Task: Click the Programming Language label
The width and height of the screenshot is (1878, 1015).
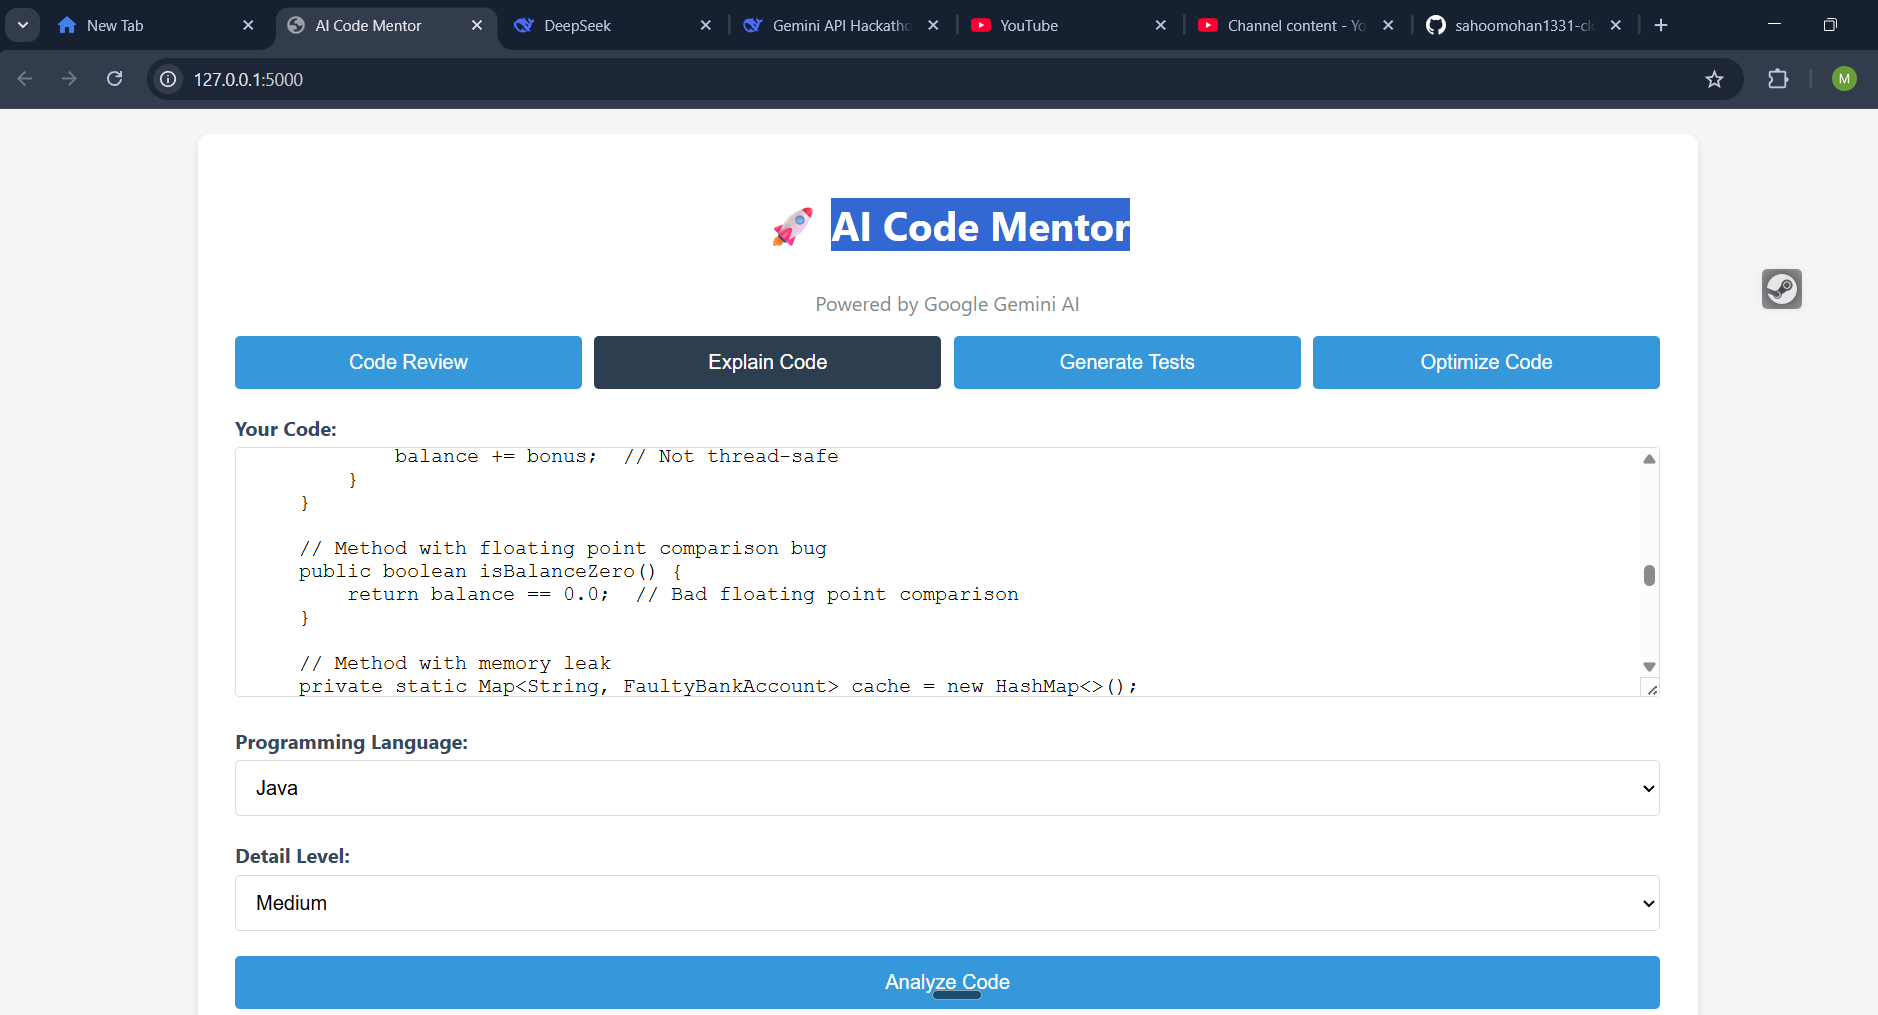Action: coord(352,742)
